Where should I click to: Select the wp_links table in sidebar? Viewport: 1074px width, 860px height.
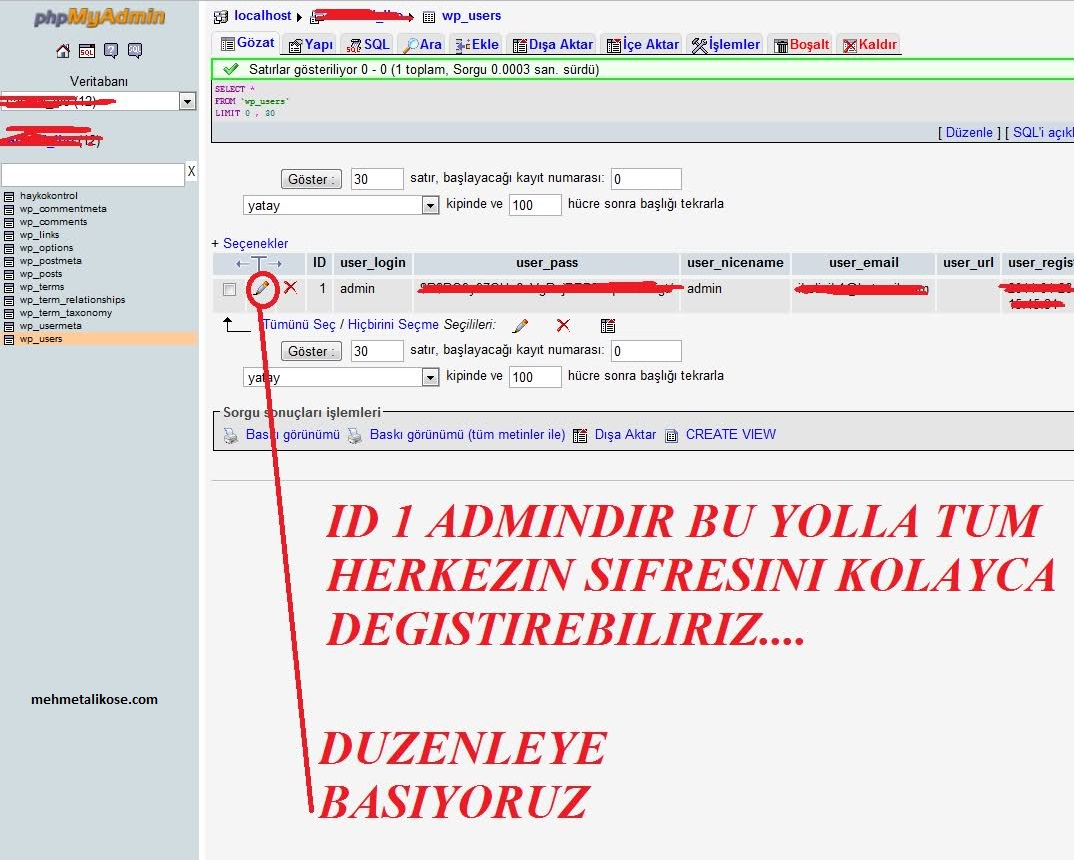40,235
